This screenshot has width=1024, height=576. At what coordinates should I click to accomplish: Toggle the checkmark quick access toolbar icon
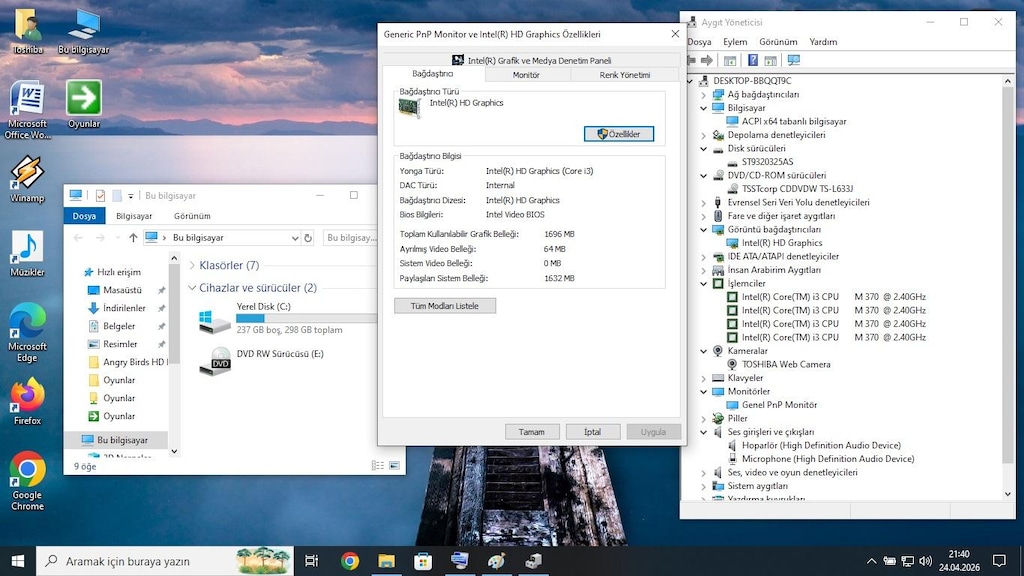(100, 195)
